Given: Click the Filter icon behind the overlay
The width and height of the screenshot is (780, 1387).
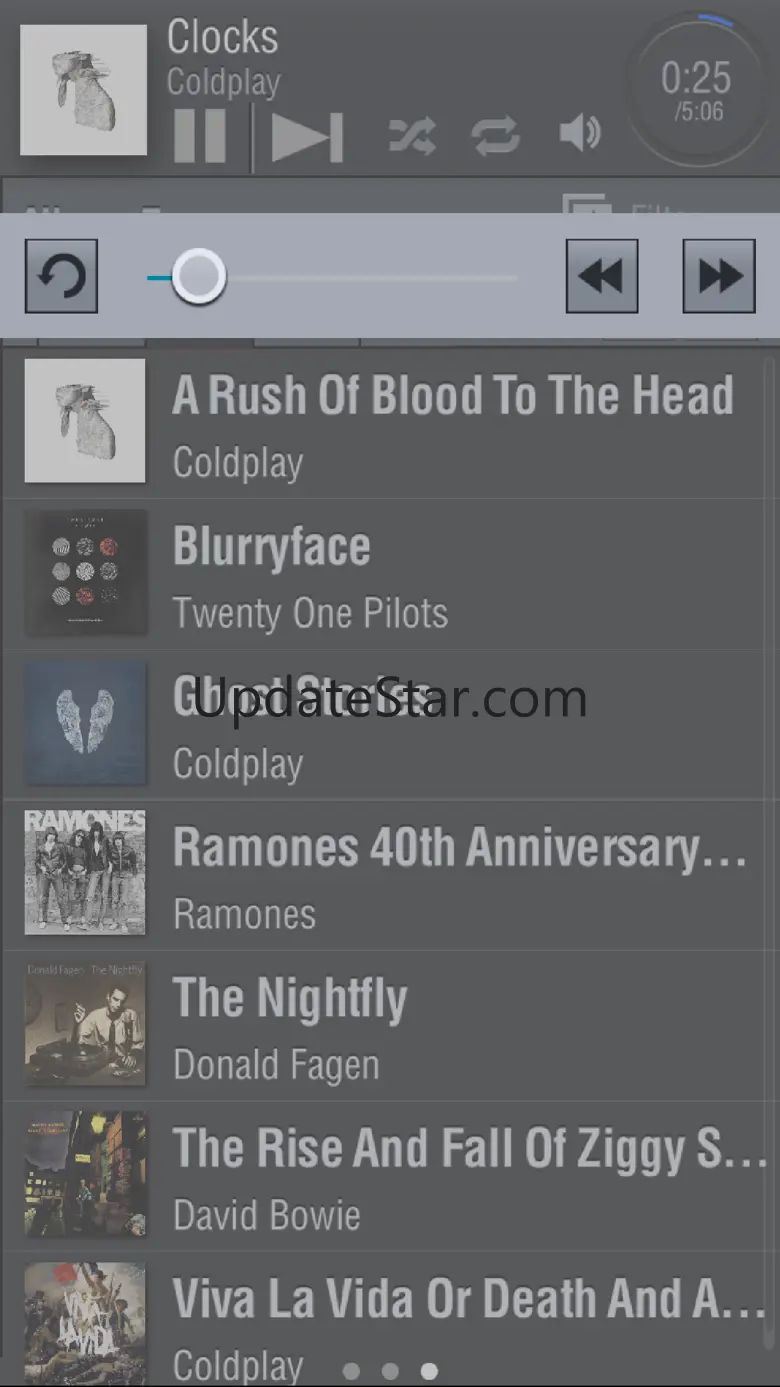Looking at the screenshot, I should [x=586, y=204].
